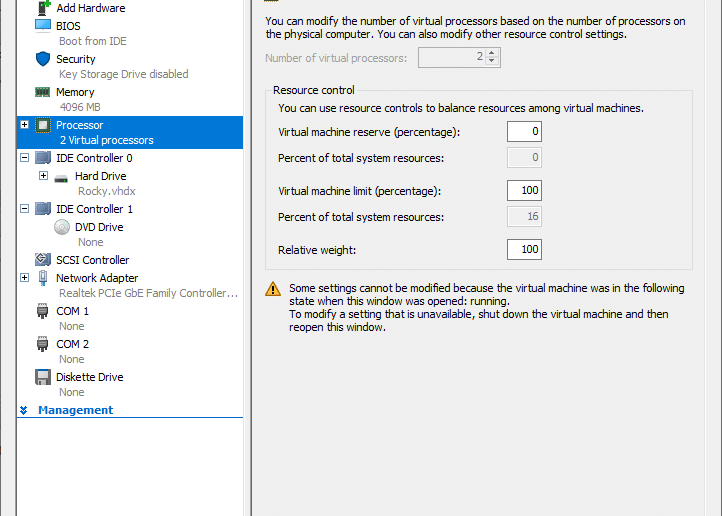Select the COM 2 label

(72, 344)
